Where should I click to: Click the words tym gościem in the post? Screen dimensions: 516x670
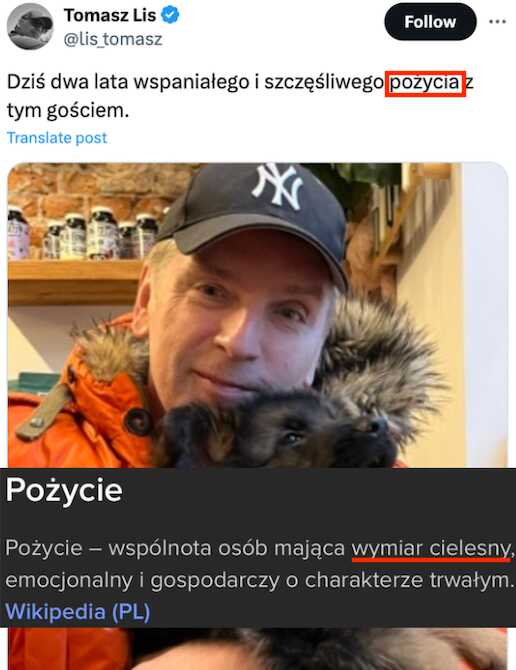coord(68,111)
